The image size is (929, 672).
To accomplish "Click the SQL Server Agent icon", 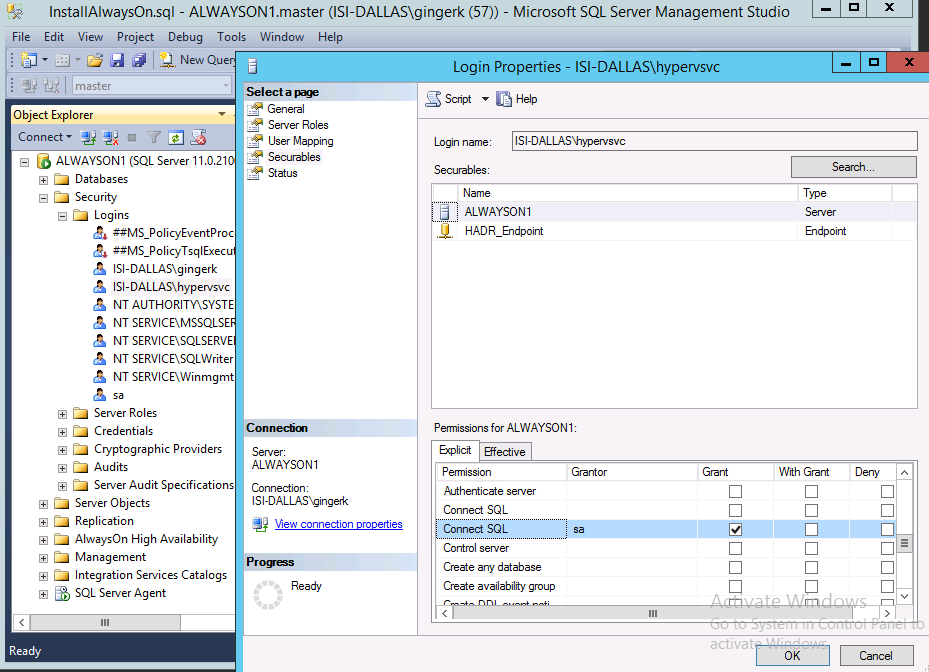I will 62,593.
